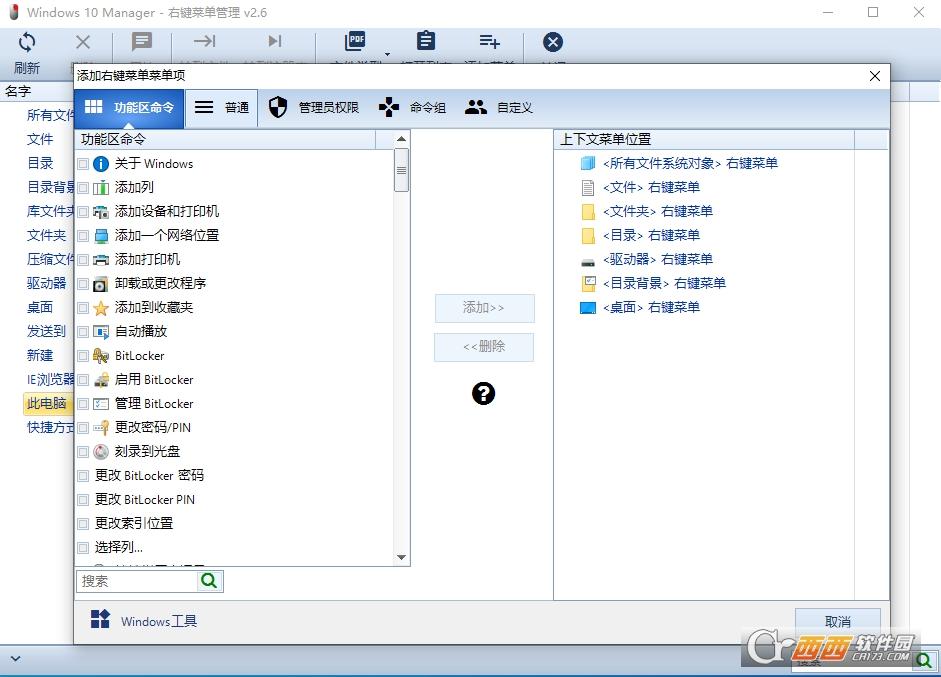Open dropdown arrow beside the PDF icon

click(x=387, y=55)
